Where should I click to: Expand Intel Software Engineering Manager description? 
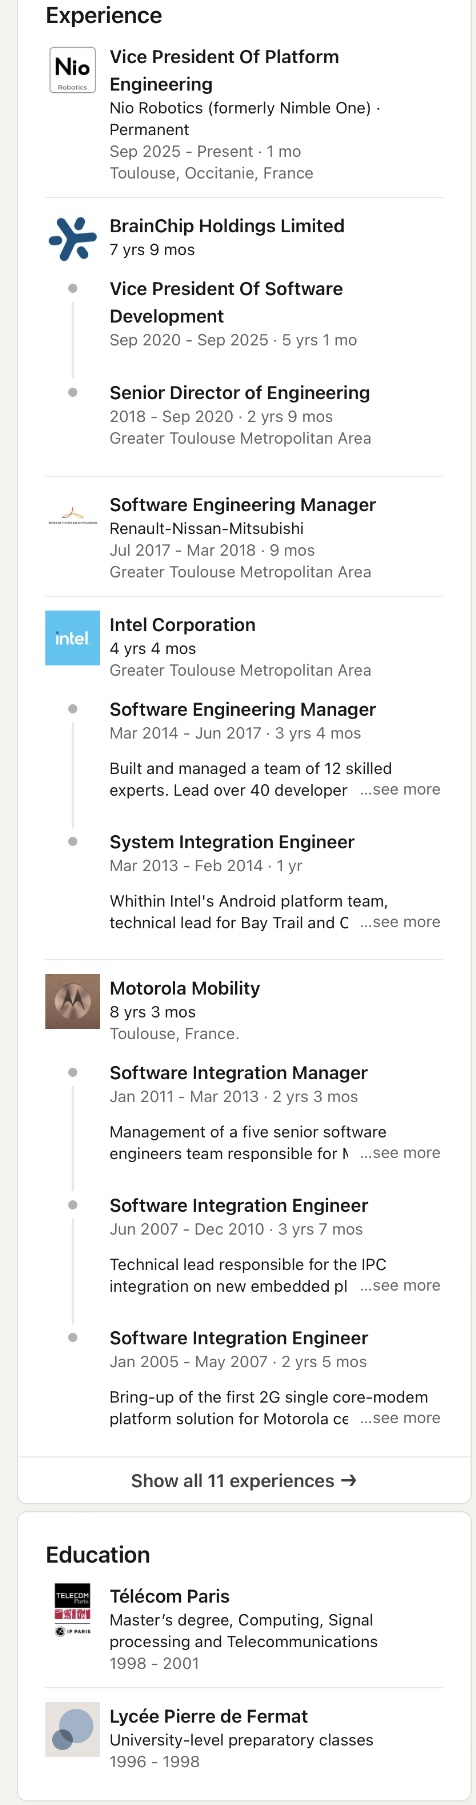(x=400, y=790)
